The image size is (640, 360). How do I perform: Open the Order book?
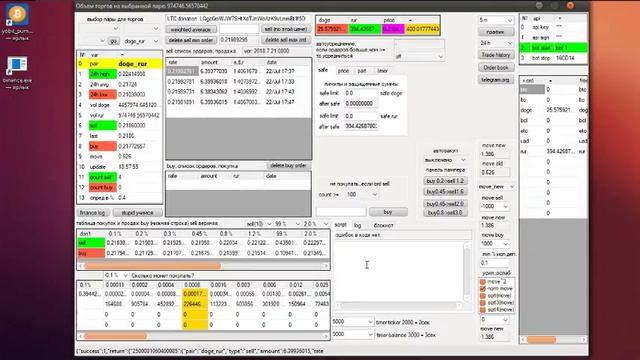coord(496,67)
